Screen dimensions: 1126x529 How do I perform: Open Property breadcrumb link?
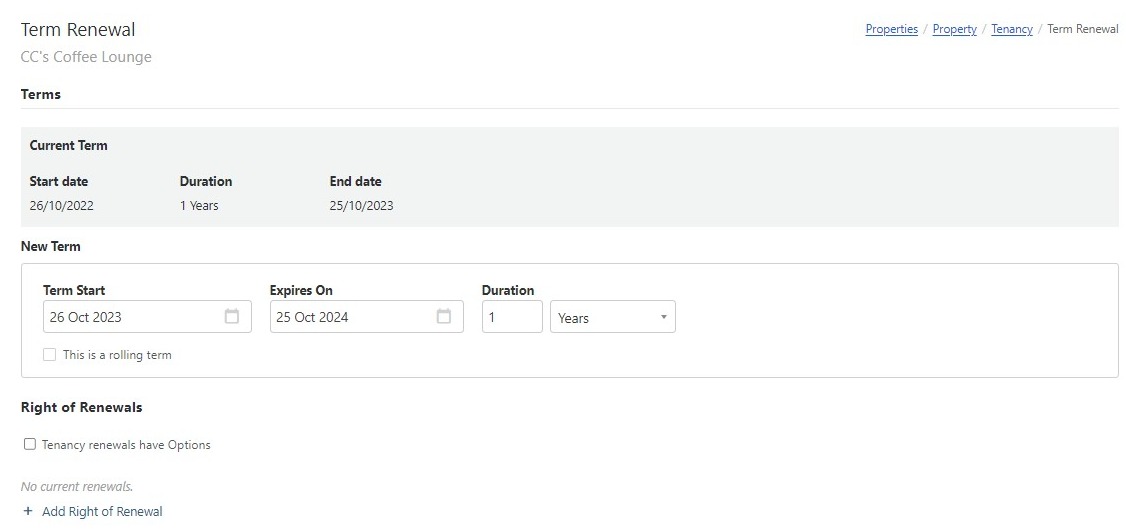954,29
